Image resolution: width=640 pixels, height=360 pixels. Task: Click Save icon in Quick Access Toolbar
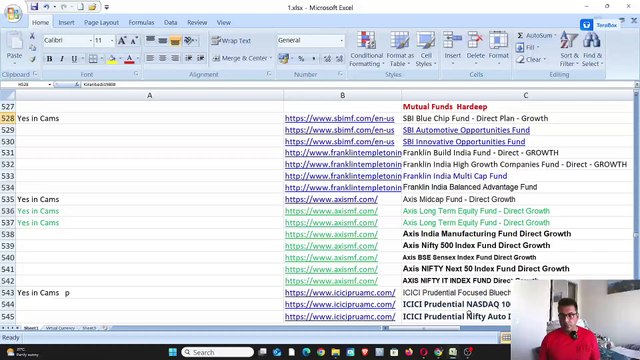pyautogui.click(x=34, y=7)
